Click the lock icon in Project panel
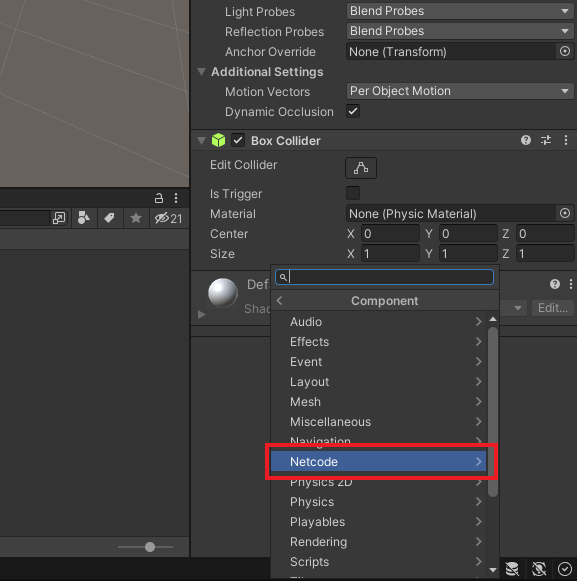 pos(159,198)
